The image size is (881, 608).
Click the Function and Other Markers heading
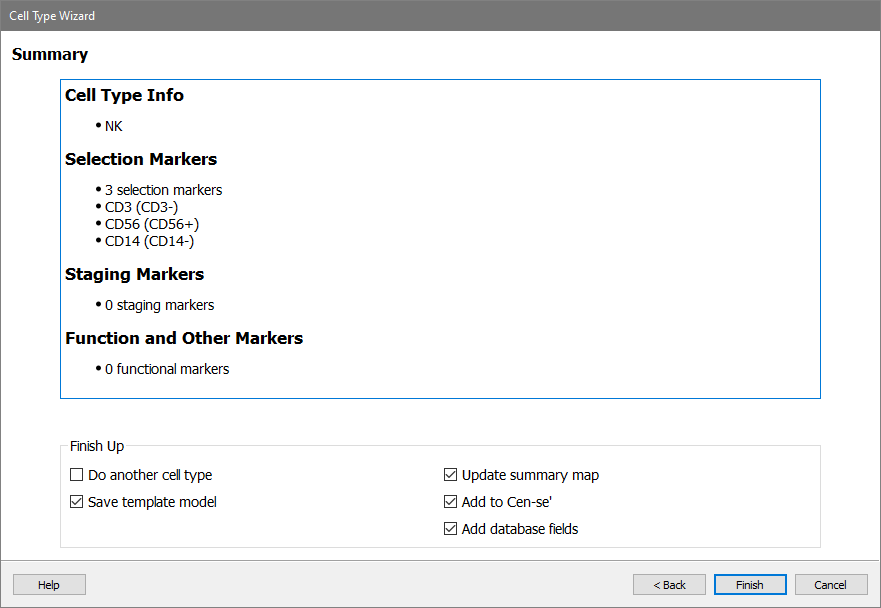click(x=184, y=338)
